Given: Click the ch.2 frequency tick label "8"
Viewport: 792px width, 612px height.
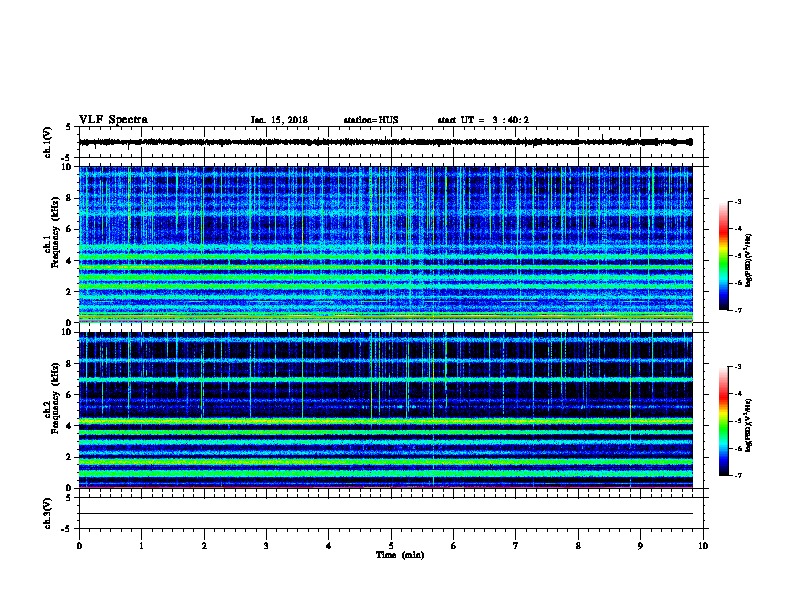Looking at the screenshot, I should [70, 364].
